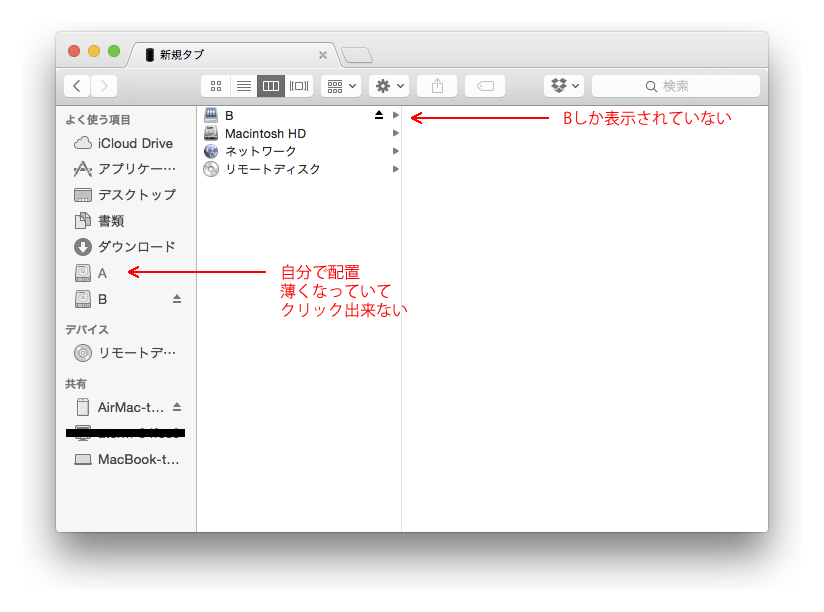Click the edit tags toolbar button
This screenshot has width=824, height=612.
click(485, 86)
